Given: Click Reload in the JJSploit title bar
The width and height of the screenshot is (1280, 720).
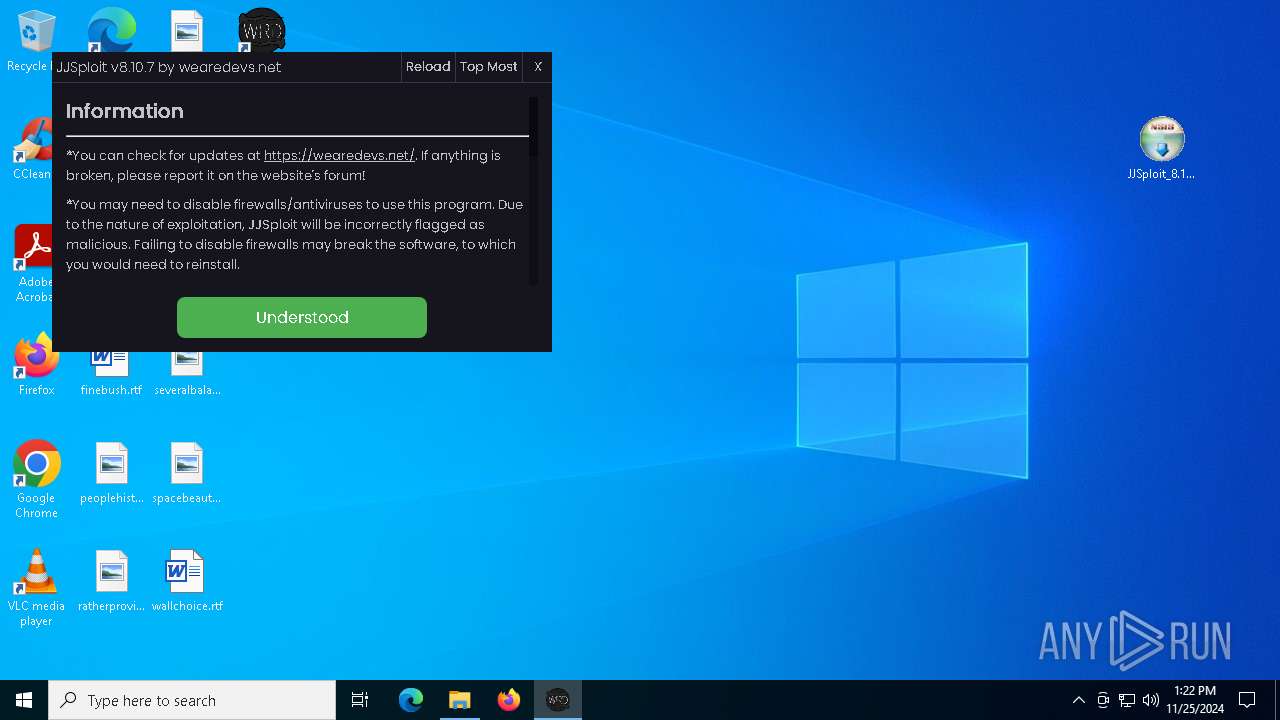Looking at the screenshot, I should pos(428,67).
